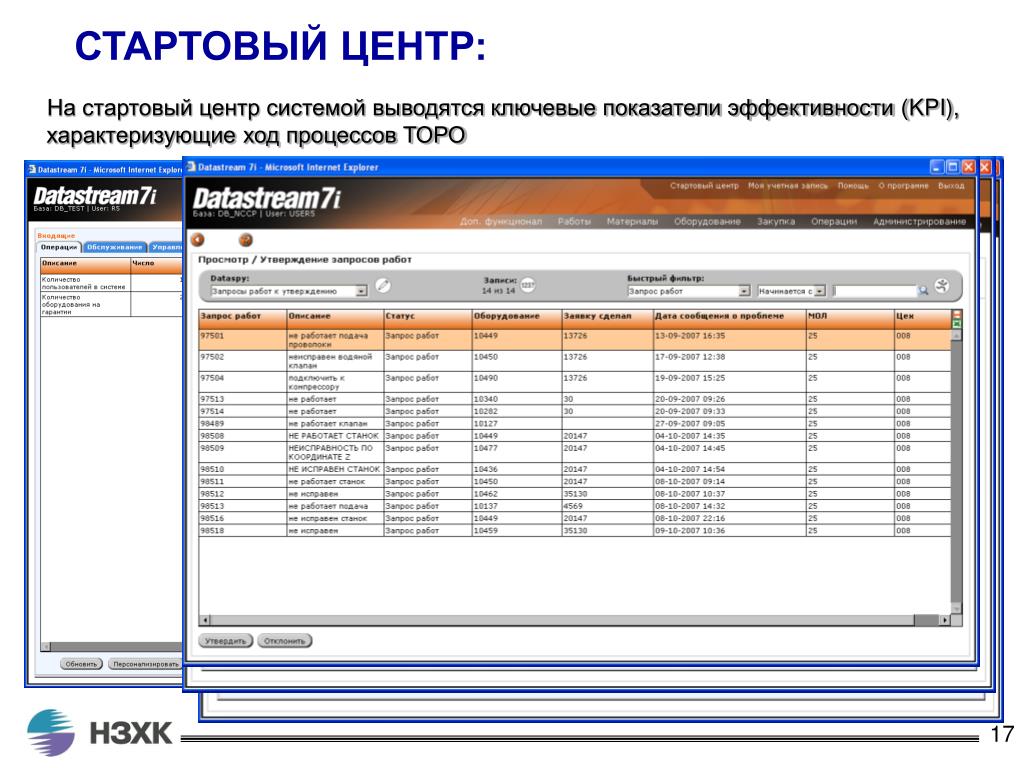This screenshot has width=1024, height=768.
Task: Click Количество пользователей в системе row
Action: [111, 283]
